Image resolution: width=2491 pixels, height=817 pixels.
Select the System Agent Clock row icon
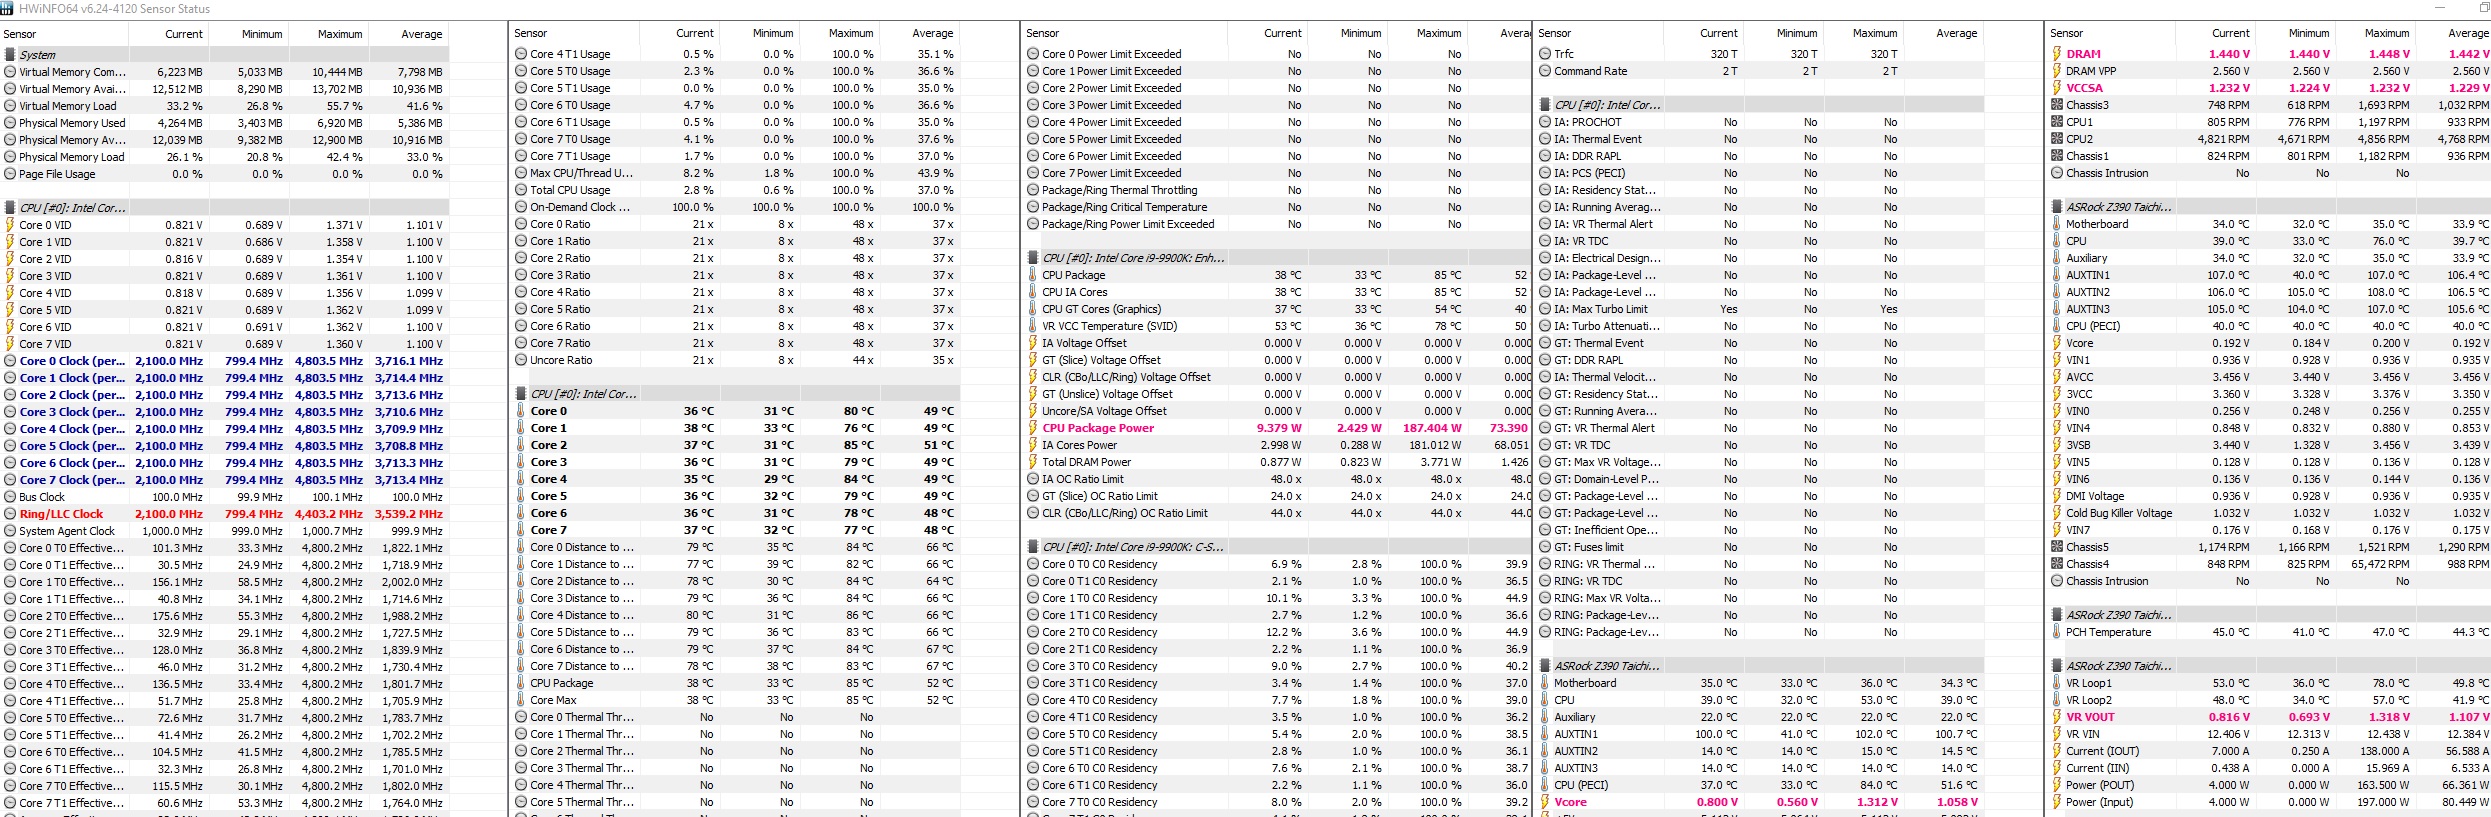point(10,531)
